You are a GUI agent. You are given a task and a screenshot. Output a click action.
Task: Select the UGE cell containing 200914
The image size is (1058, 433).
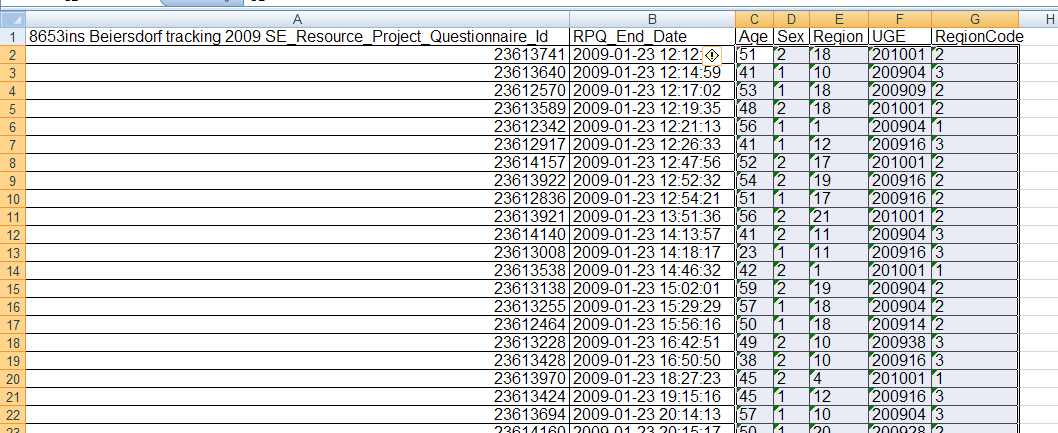pos(899,324)
